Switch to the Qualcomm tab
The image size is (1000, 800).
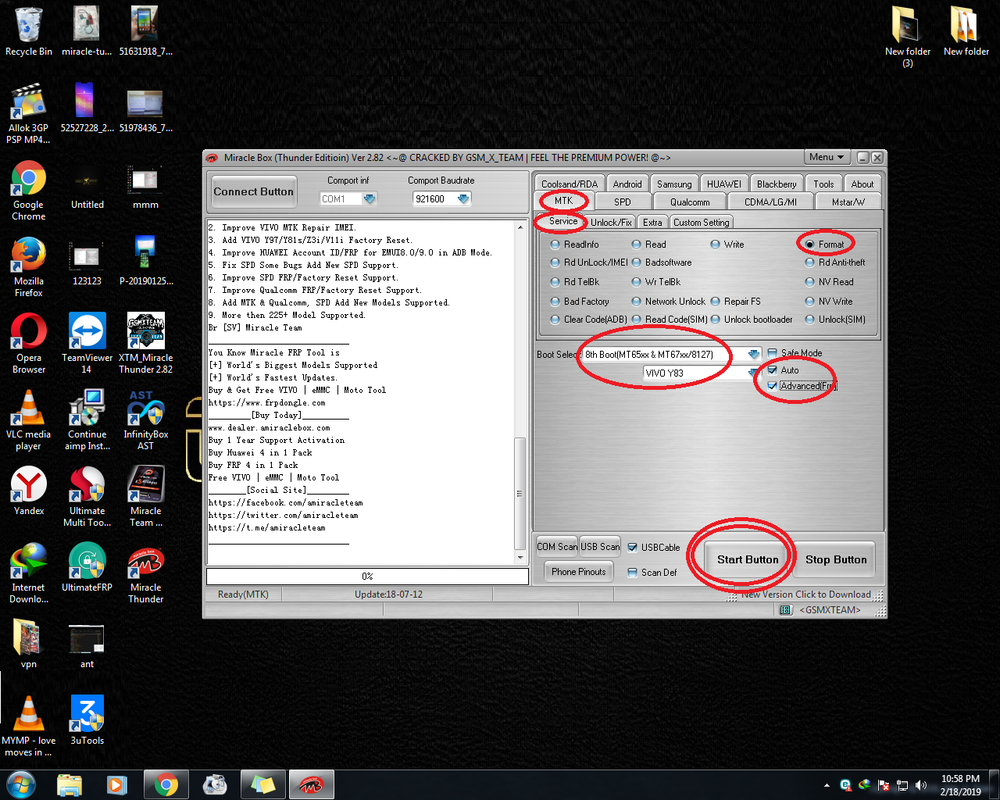[x=689, y=202]
